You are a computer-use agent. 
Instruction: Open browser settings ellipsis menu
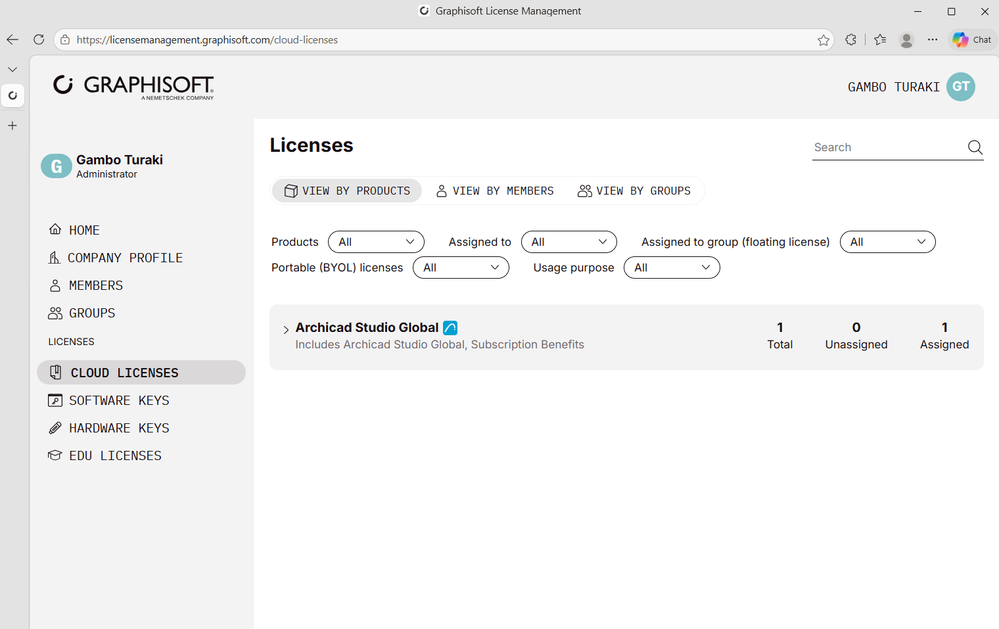click(x=932, y=40)
